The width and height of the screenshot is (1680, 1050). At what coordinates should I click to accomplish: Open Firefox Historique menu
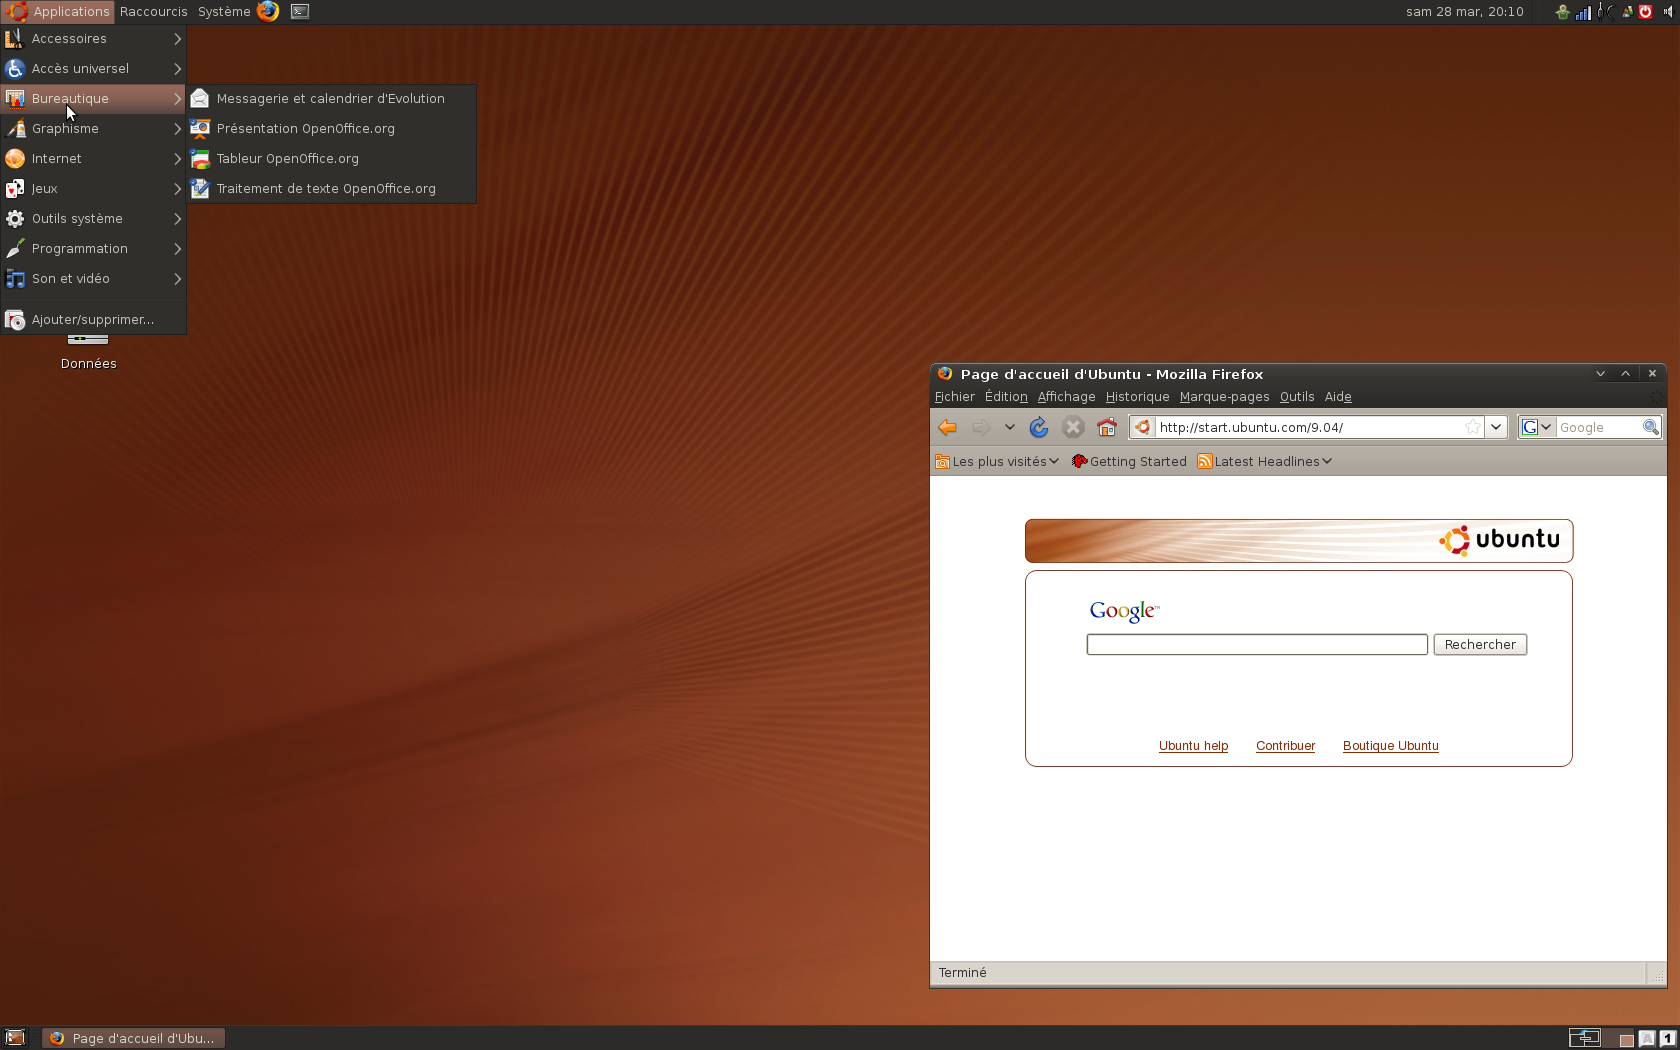click(x=1137, y=397)
